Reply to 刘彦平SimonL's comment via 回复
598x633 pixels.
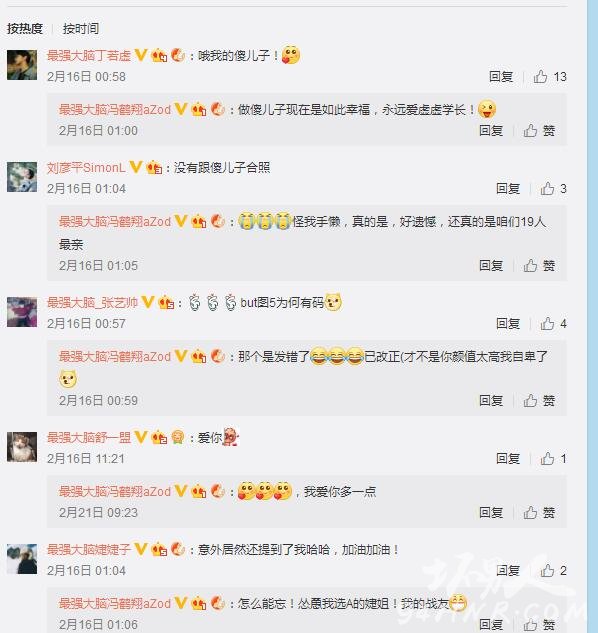[x=508, y=189]
